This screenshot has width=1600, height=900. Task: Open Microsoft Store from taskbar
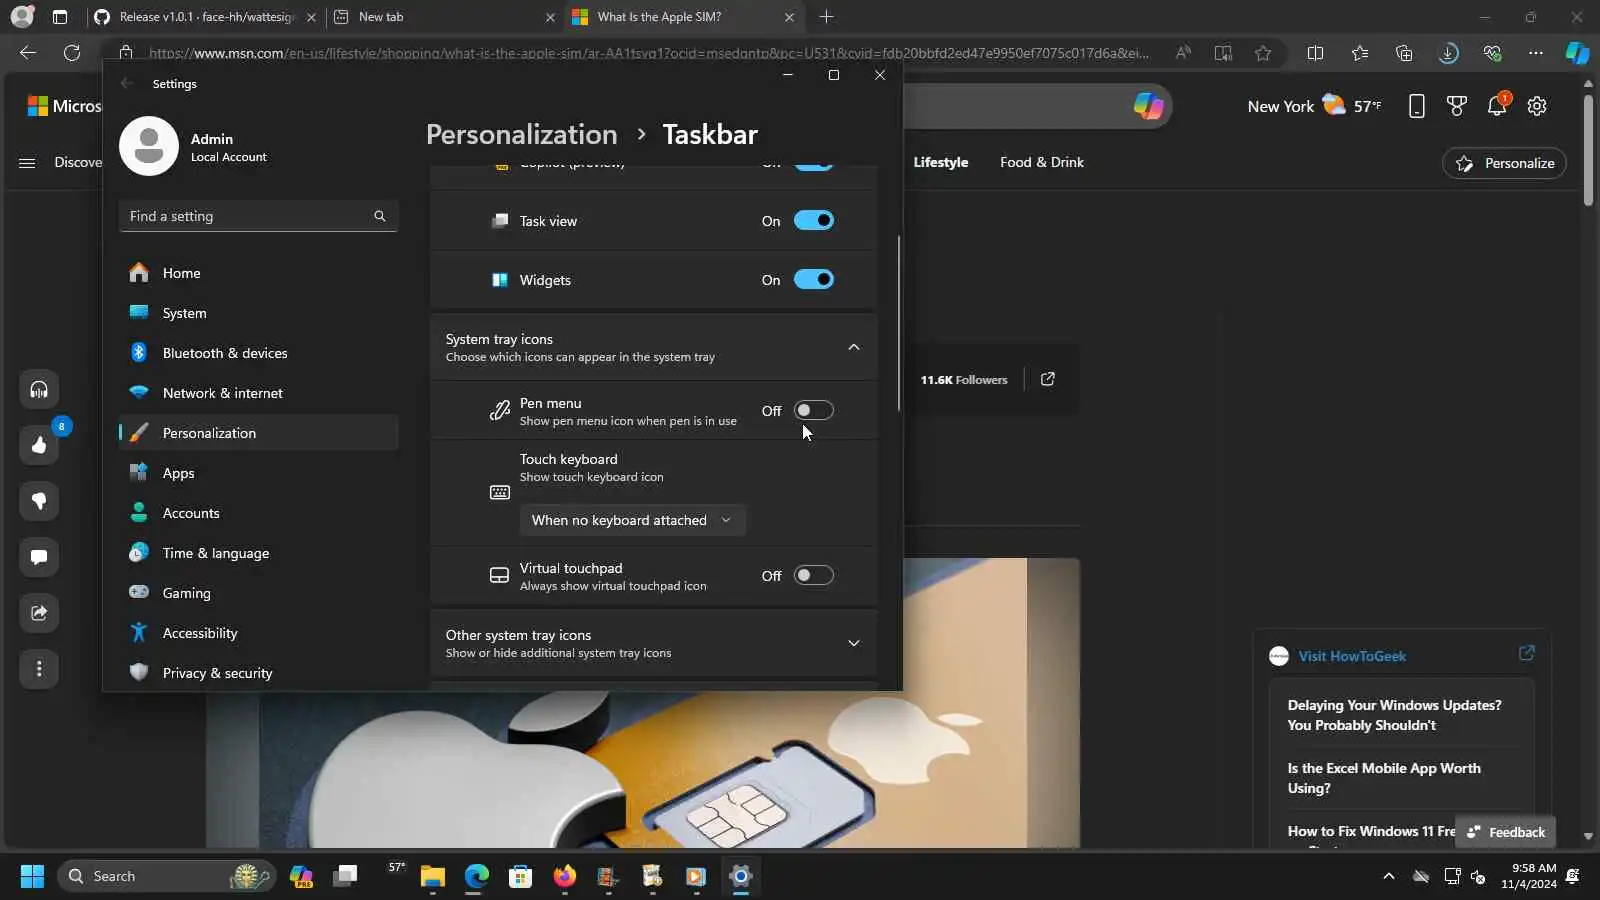520,877
